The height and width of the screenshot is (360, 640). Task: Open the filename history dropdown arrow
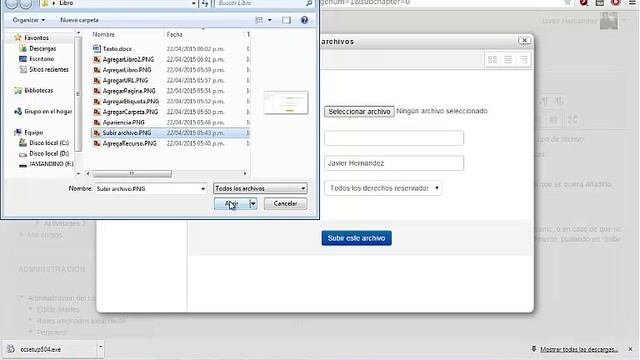pos(203,189)
